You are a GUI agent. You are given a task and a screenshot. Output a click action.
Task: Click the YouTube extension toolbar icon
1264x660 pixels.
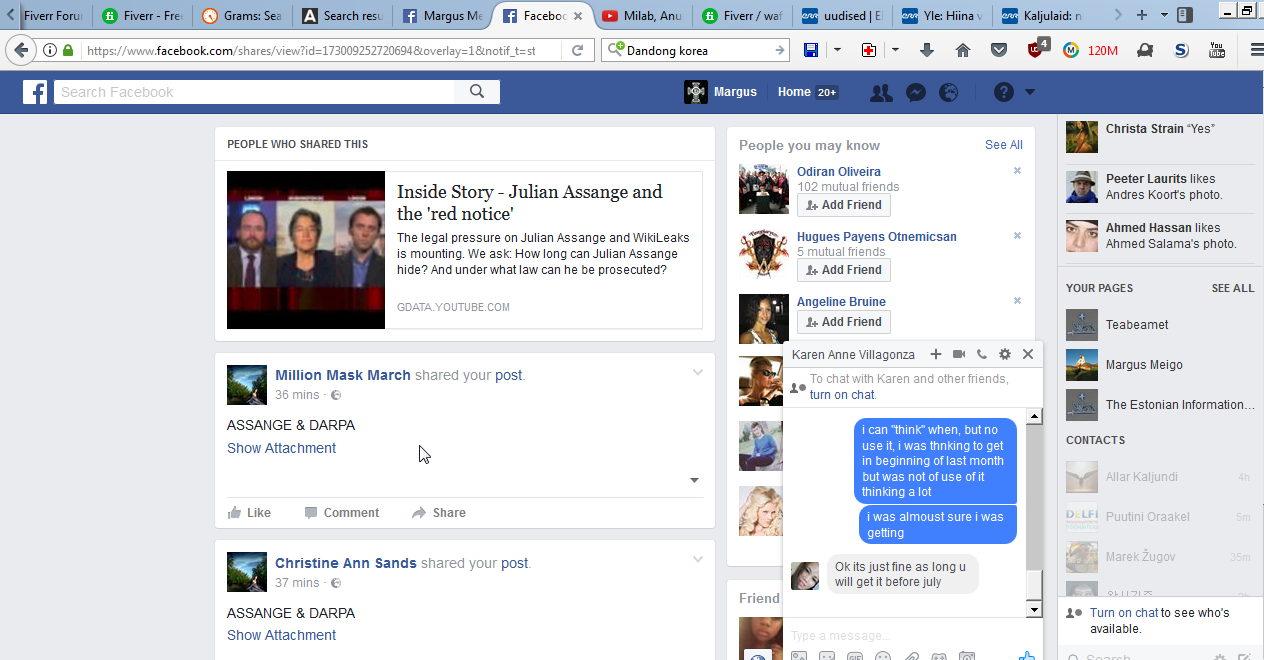coord(1217,50)
